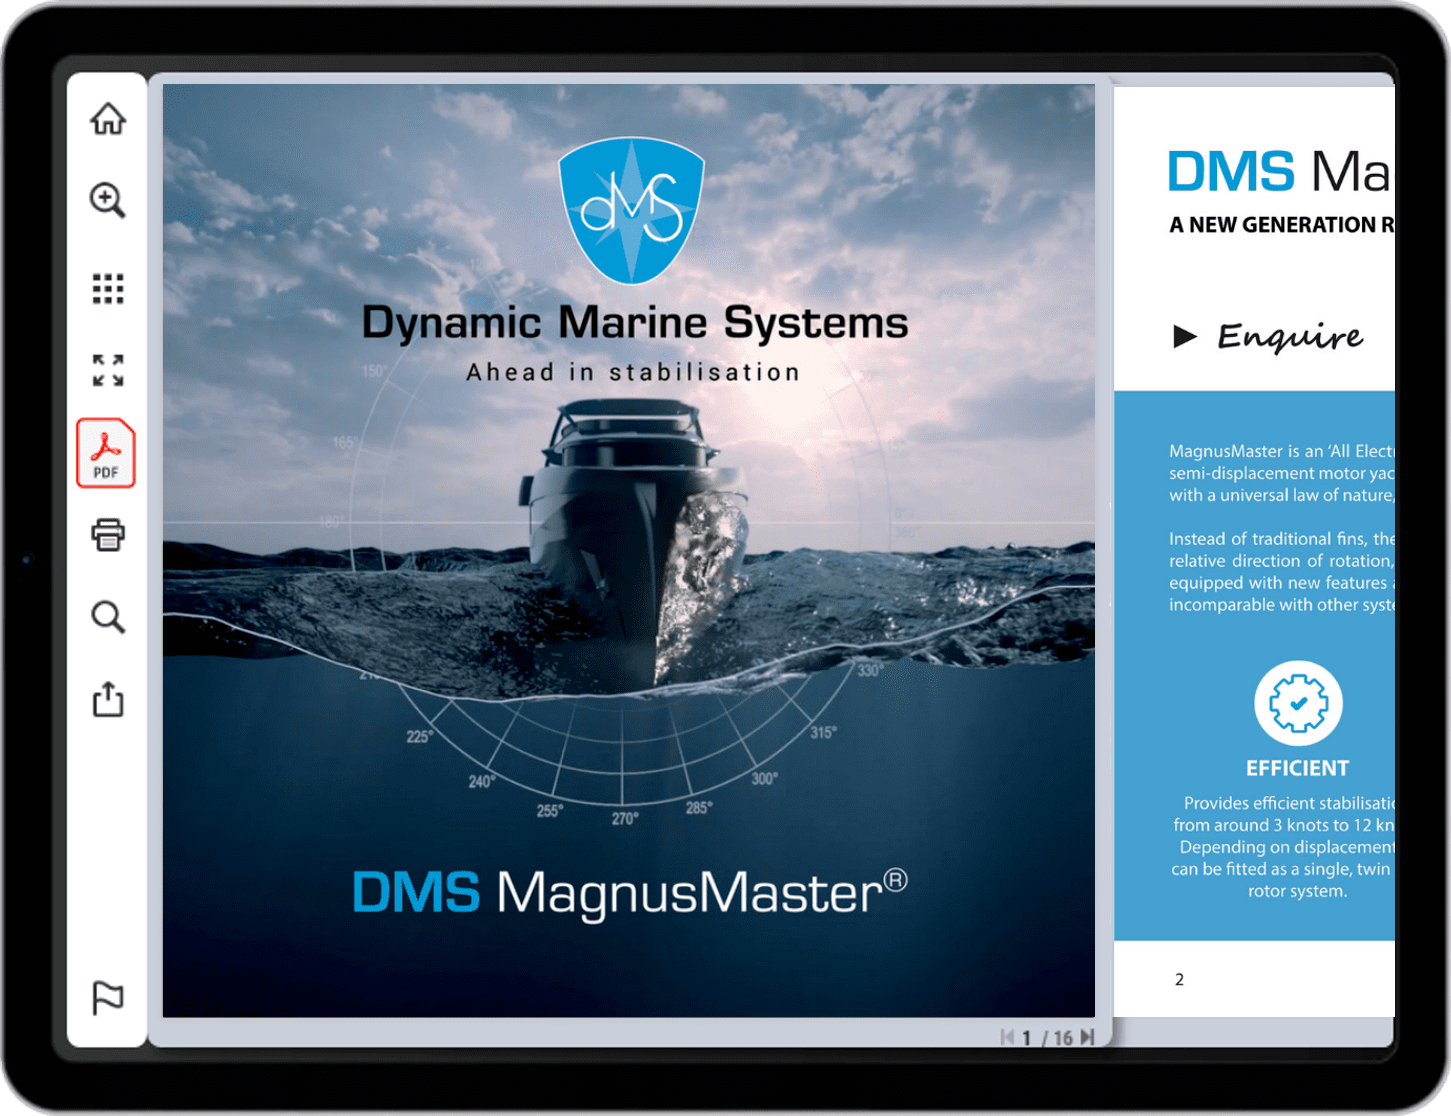Toggle fullscreen mode with the expand arrows
Image resolution: width=1451 pixels, height=1116 pixels.
coord(108,370)
